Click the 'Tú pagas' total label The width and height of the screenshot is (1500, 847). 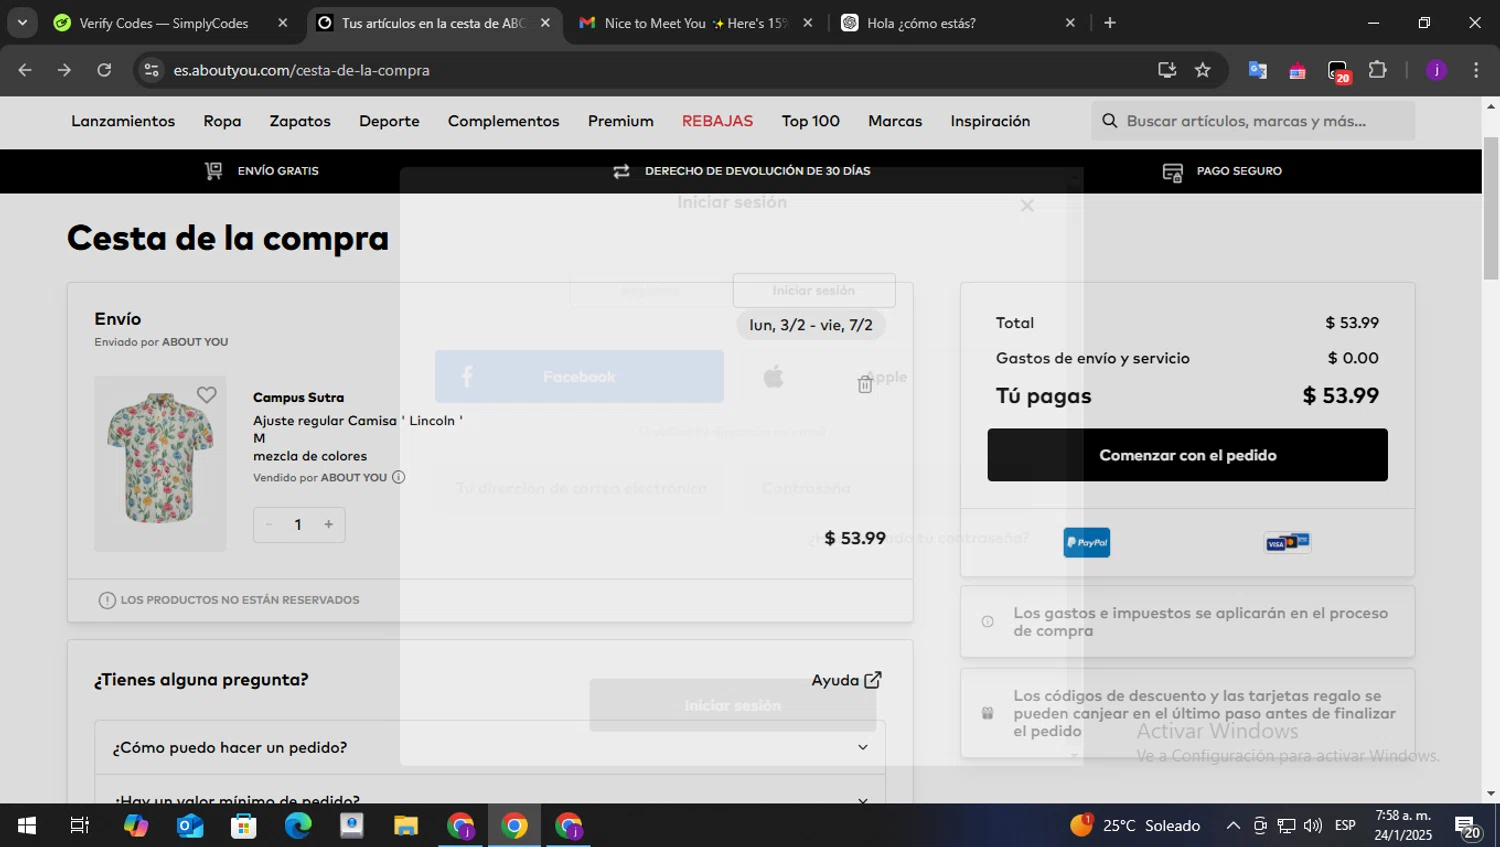pyautogui.click(x=1043, y=396)
